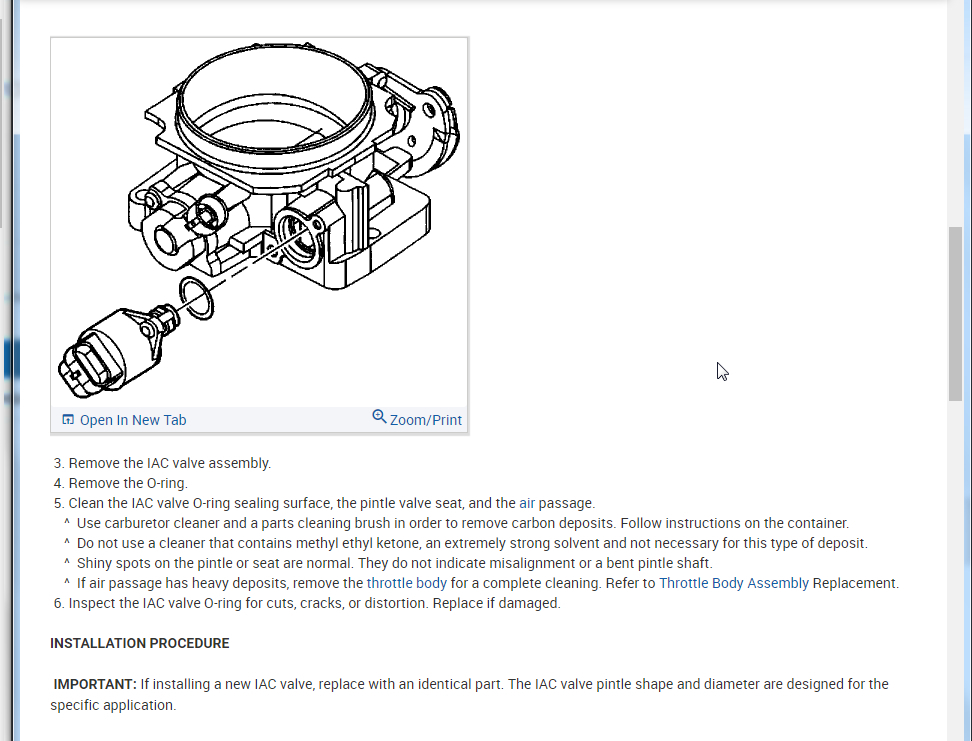The image size is (972, 741).
Task: Click the Open In New Tab link
Action: pyautogui.click(x=133, y=420)
